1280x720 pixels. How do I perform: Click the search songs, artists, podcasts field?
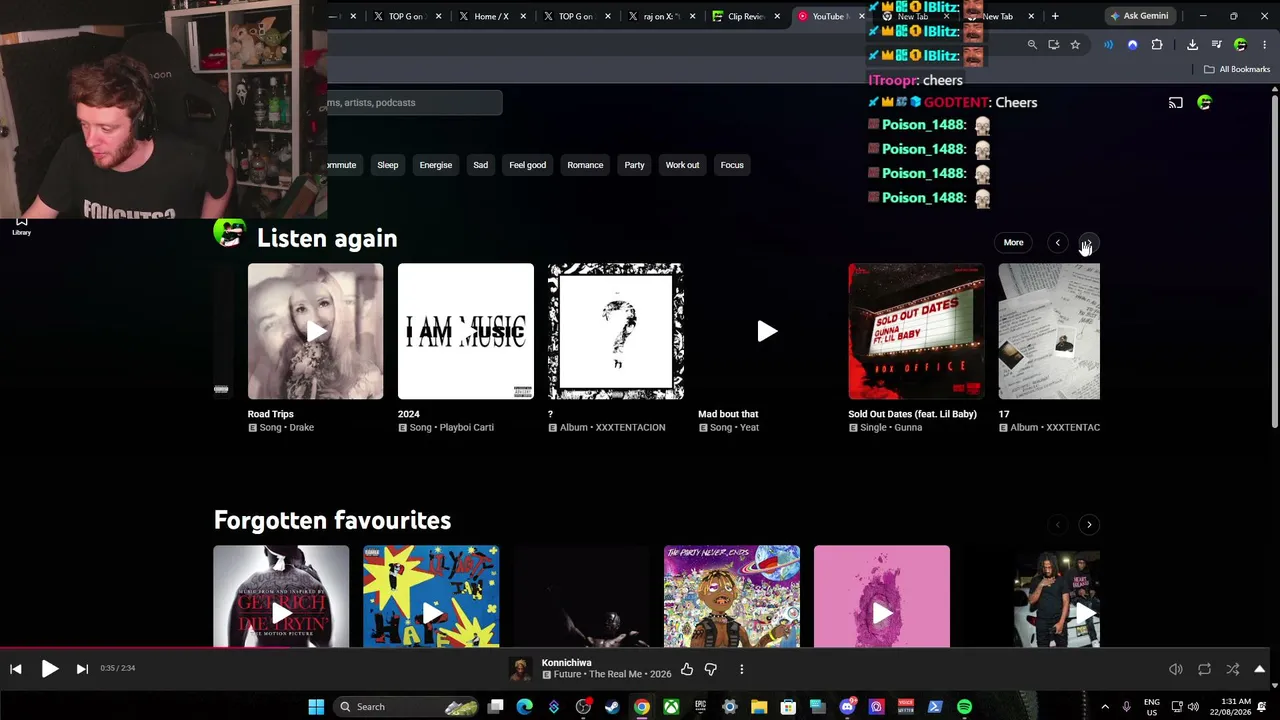(414, 102)
